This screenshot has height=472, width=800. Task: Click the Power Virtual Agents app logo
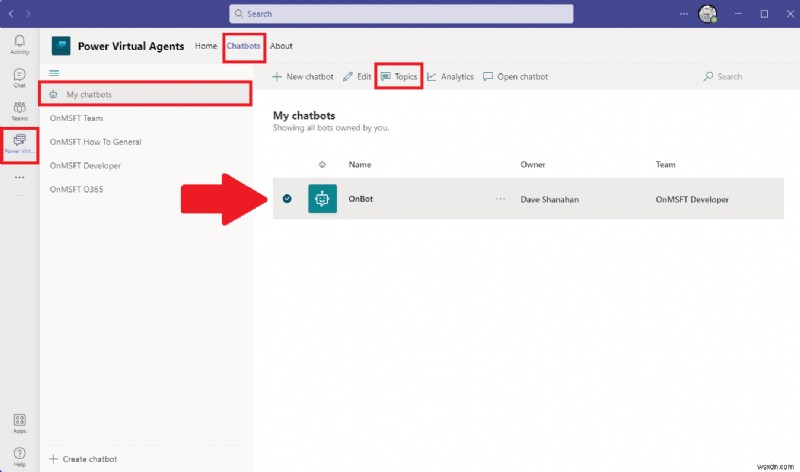(x=61, y=46)
